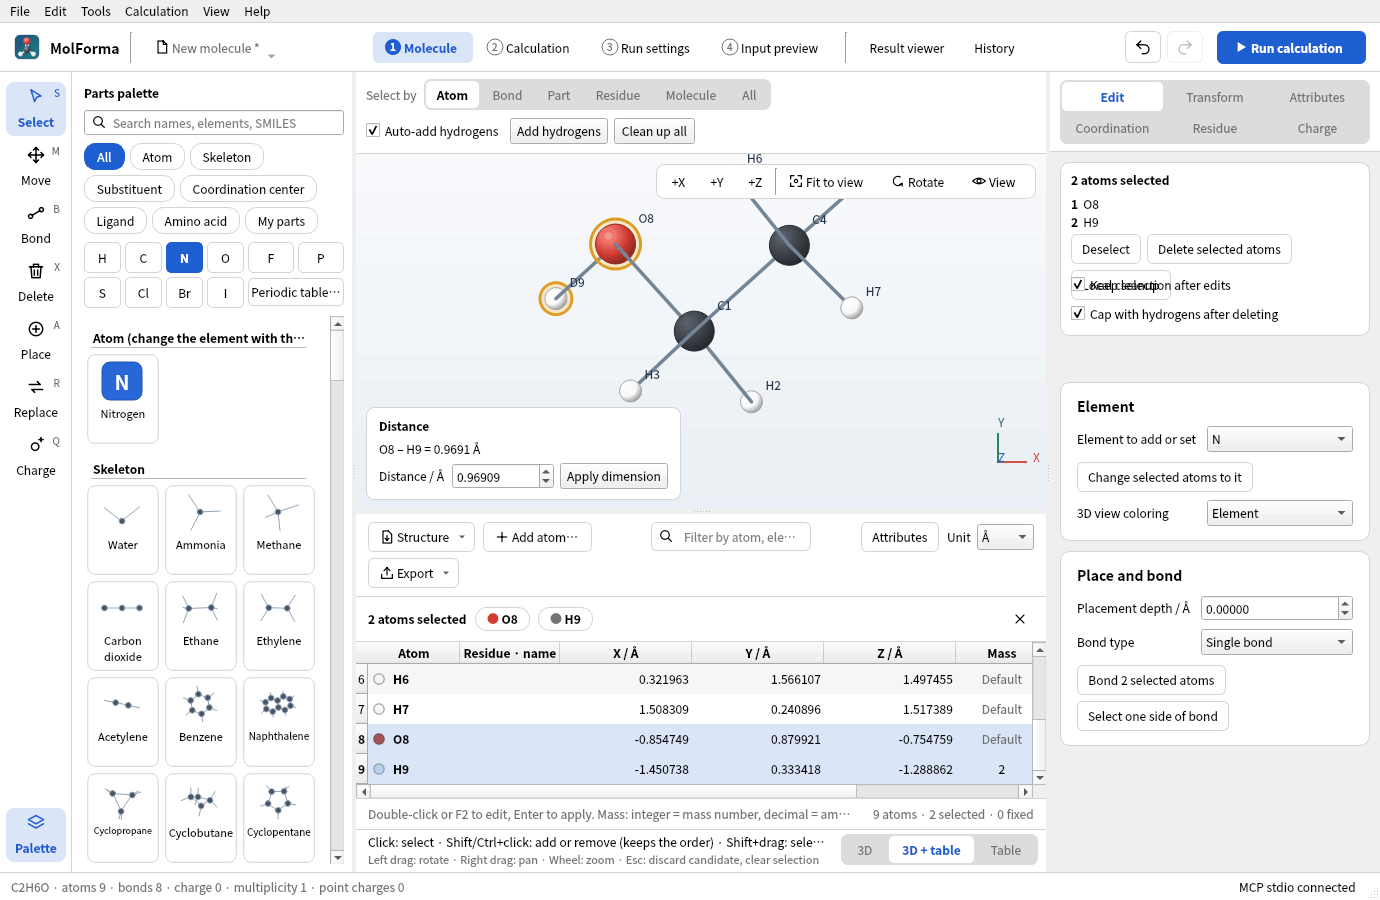Click the Placement depth input field
The image size is (1380, 900).
point(1269,608)
